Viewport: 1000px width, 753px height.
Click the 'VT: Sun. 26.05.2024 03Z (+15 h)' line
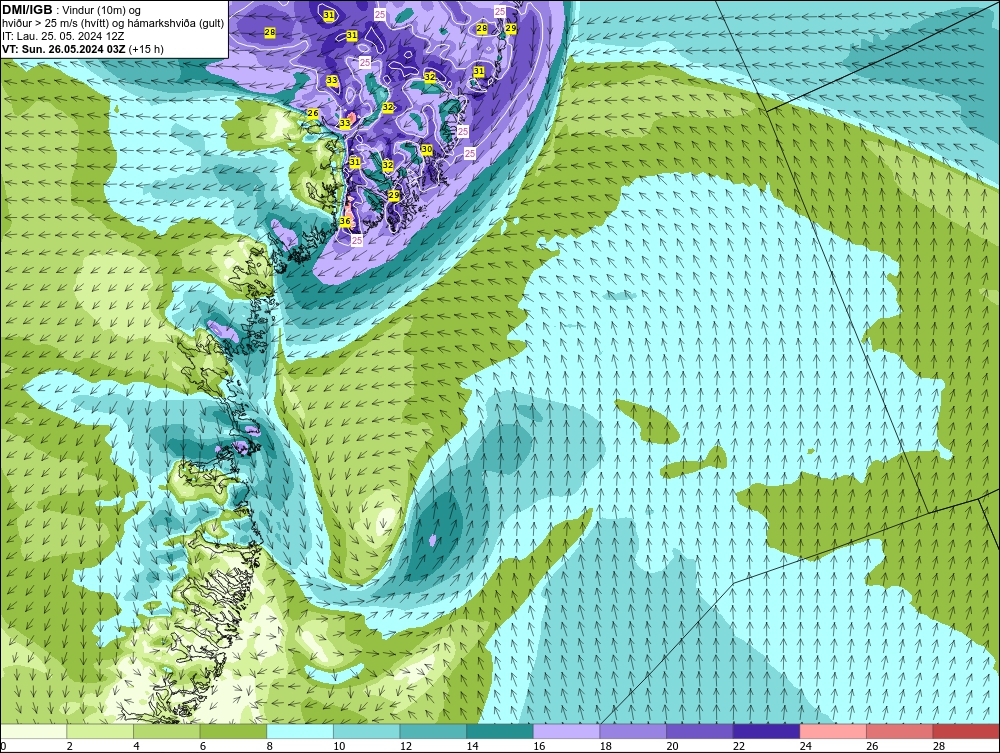tap(83, 49)
